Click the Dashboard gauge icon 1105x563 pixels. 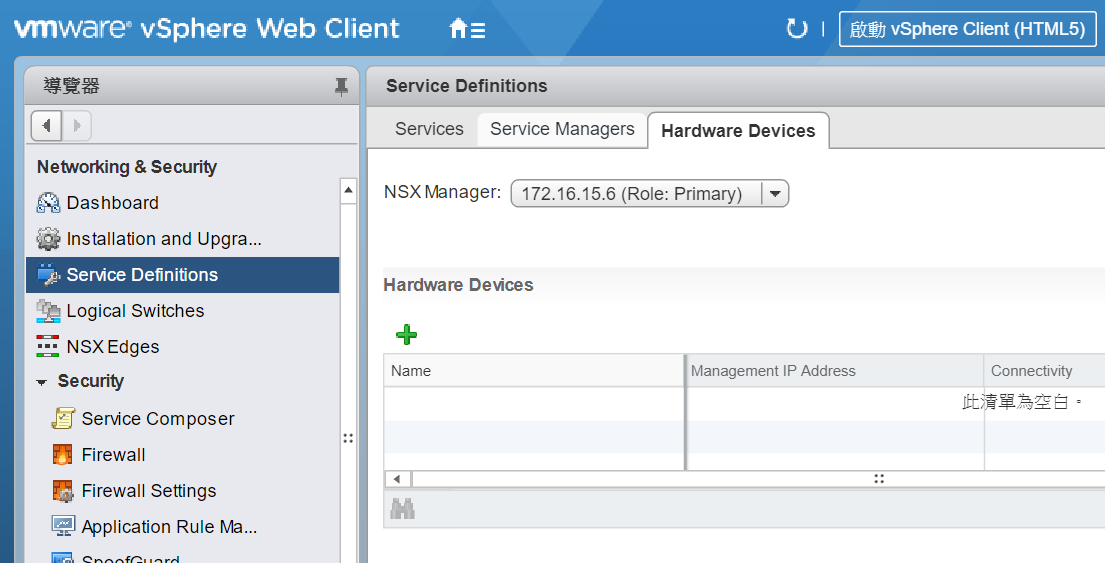point(48,203)
